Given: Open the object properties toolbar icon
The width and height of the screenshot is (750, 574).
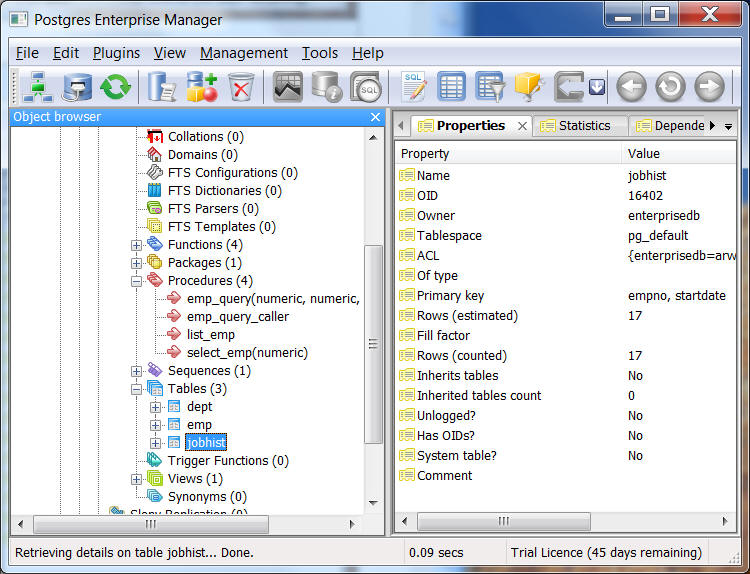Looking at the screenshot, I should pos(161,87).
